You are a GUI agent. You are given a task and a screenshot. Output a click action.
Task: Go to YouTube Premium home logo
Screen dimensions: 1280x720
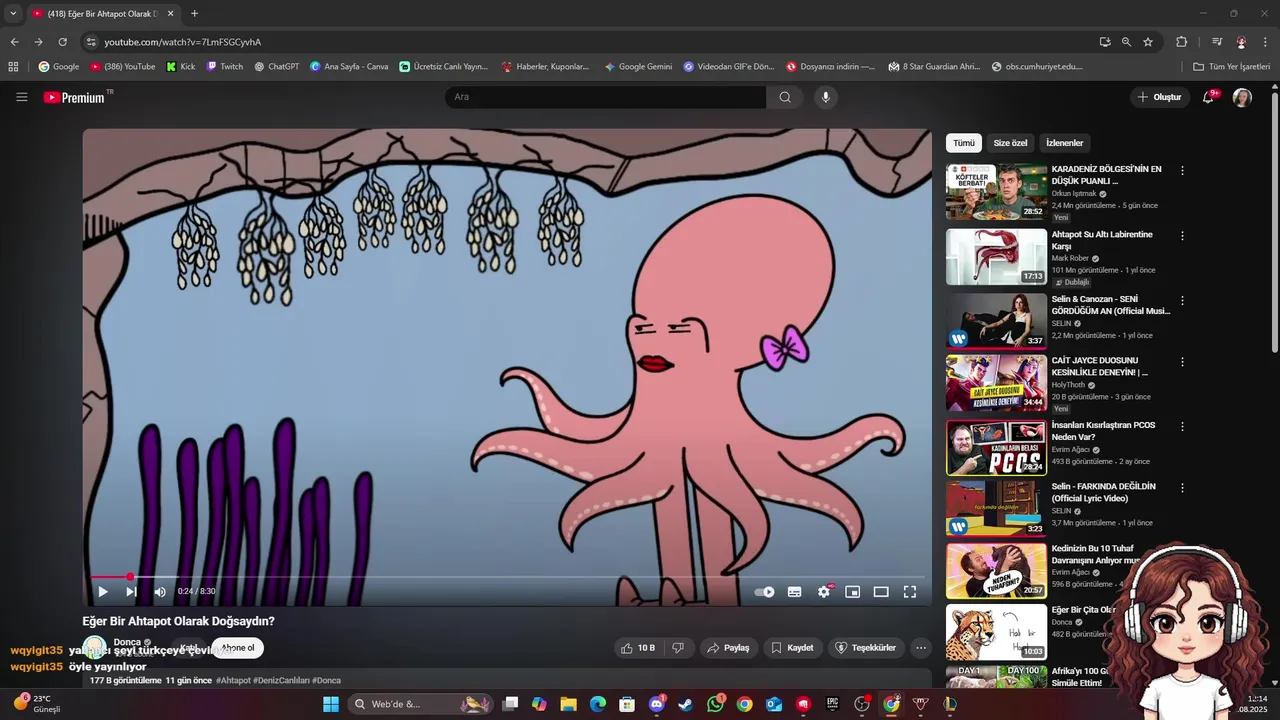click(74, 97)
